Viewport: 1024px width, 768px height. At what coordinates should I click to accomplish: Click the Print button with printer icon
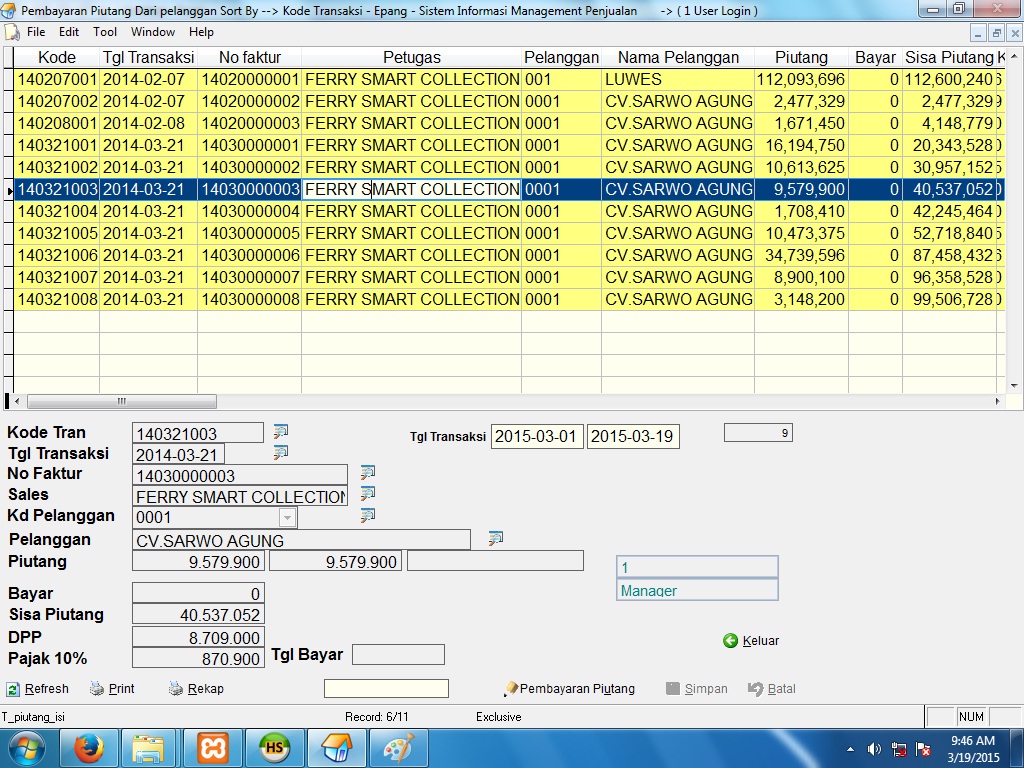pyautogui.click(x=112, y=689)
